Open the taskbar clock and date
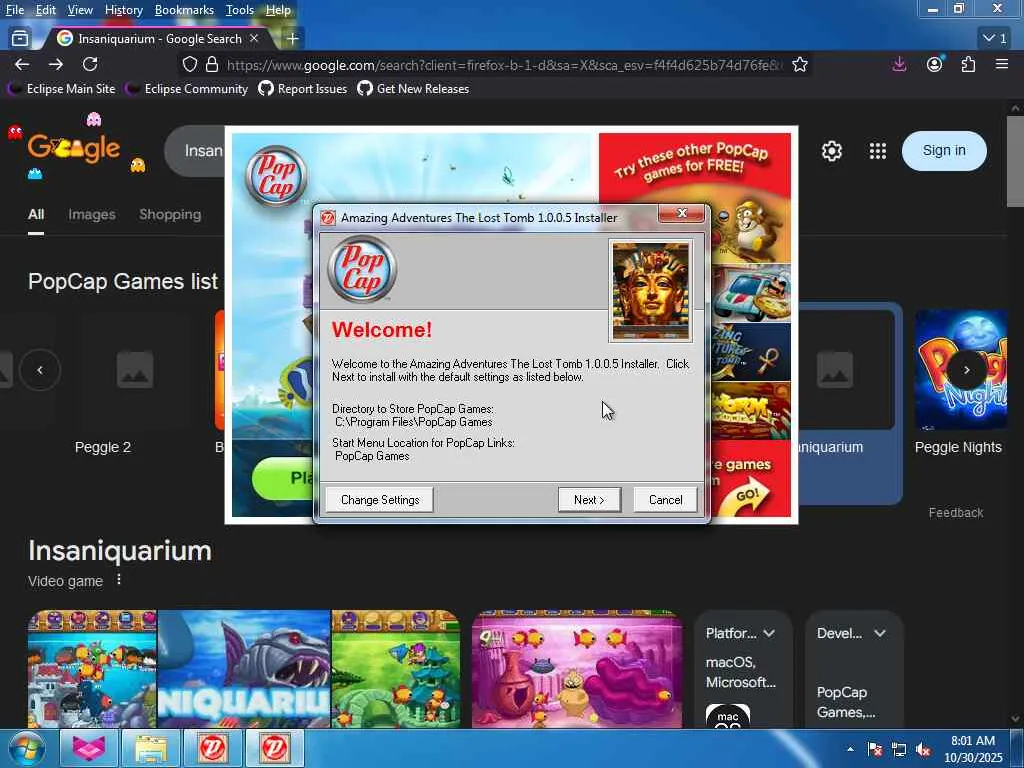This screenshot has width=1024, height=768. point(973,749)
